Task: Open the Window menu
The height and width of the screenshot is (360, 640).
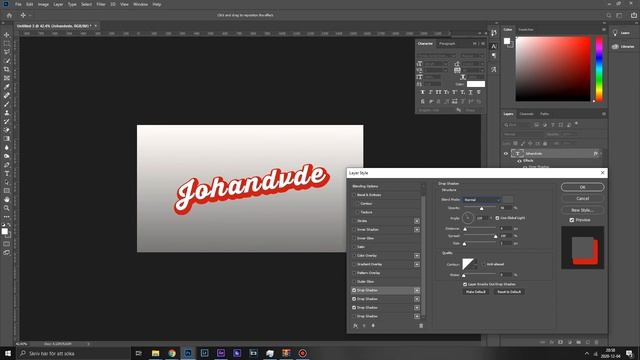Action: click(140, 4)
